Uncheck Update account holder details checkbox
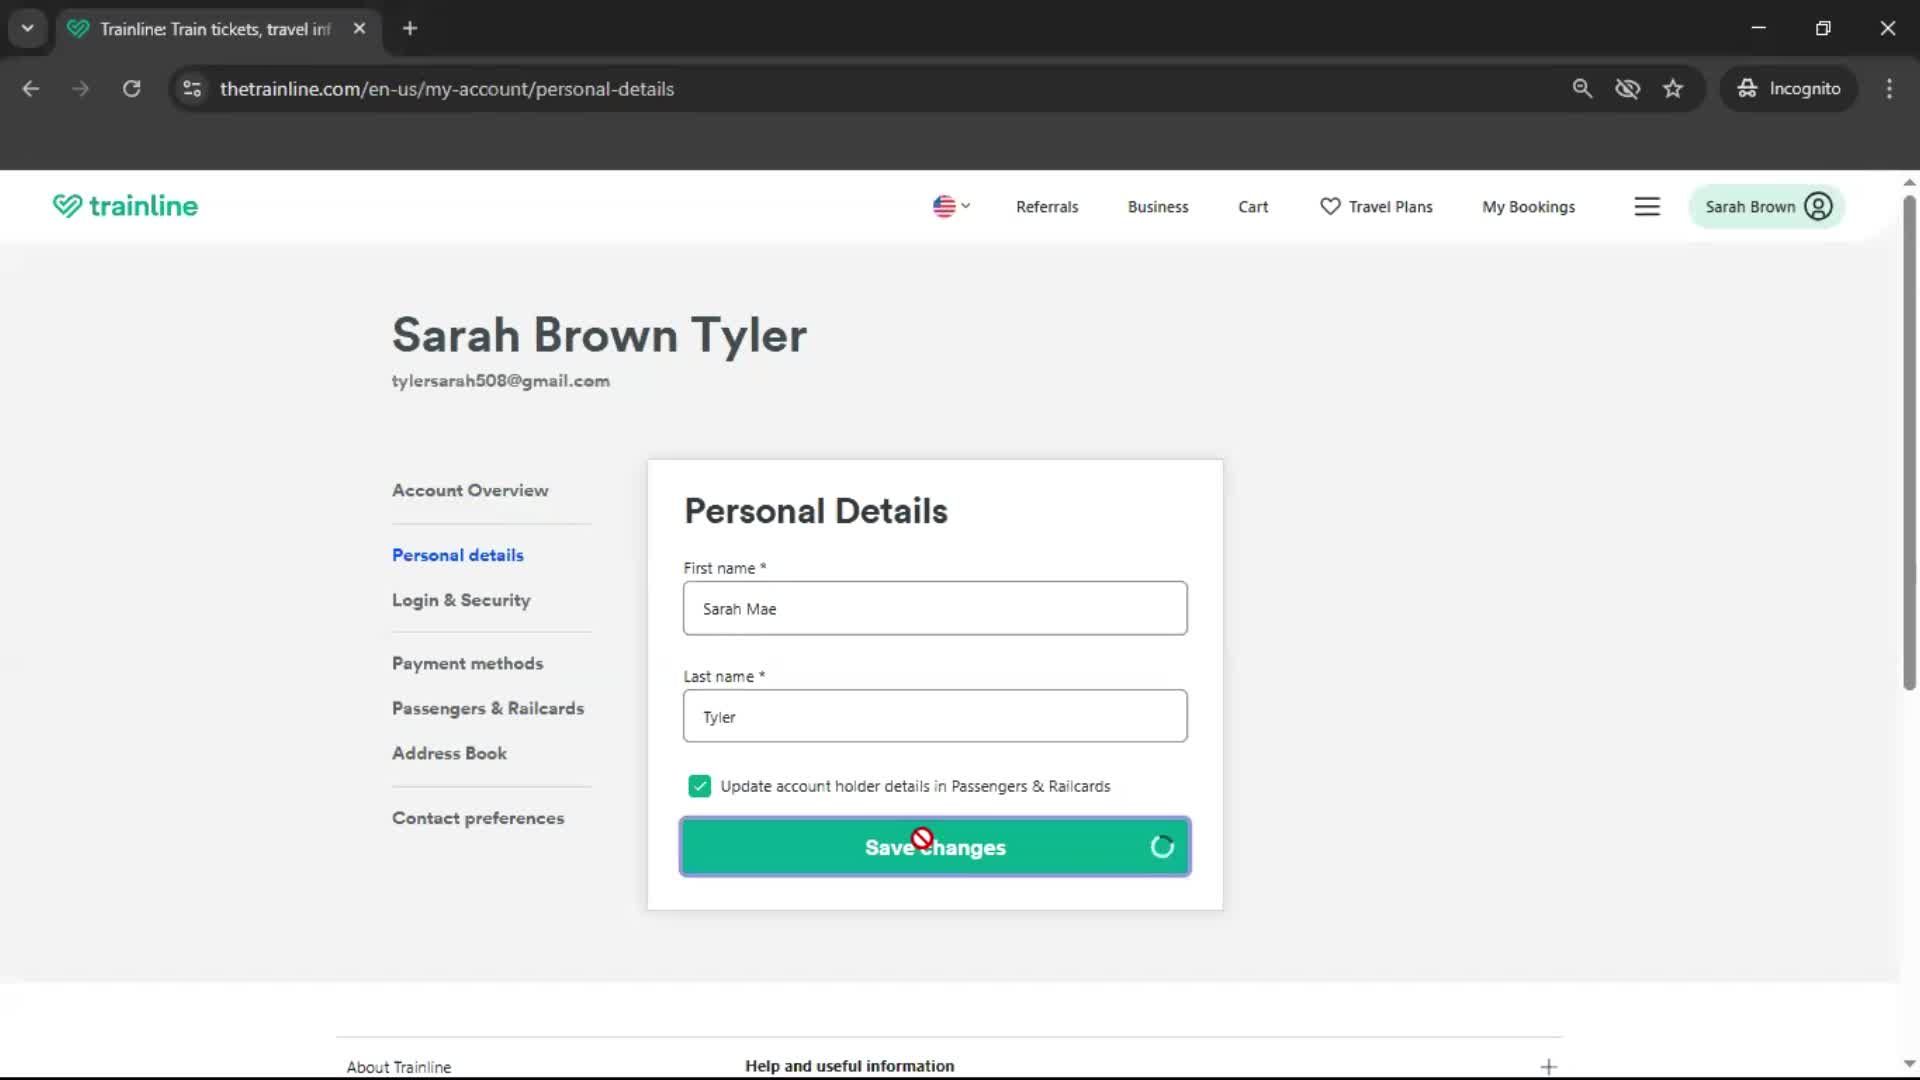The image size is (1920, 1080). point(699,786)
